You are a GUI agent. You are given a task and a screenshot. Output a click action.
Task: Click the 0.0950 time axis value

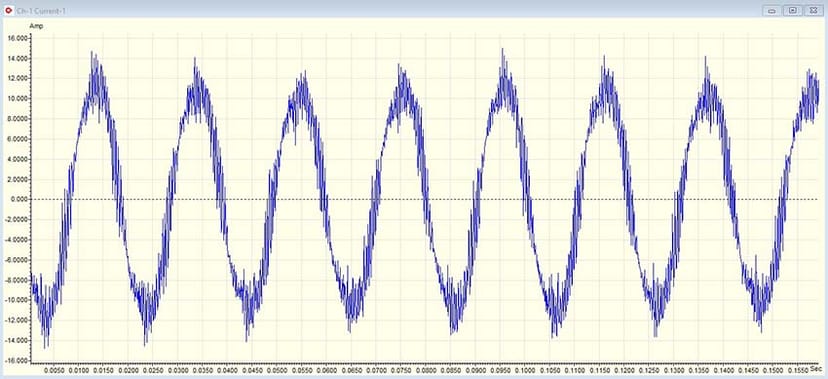pos(501,371)
